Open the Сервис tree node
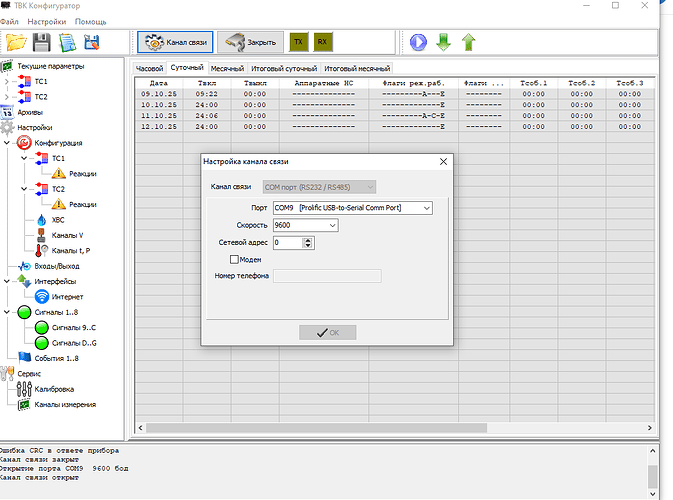This screenshot has width=673, height=500. [x=29, y=374]
